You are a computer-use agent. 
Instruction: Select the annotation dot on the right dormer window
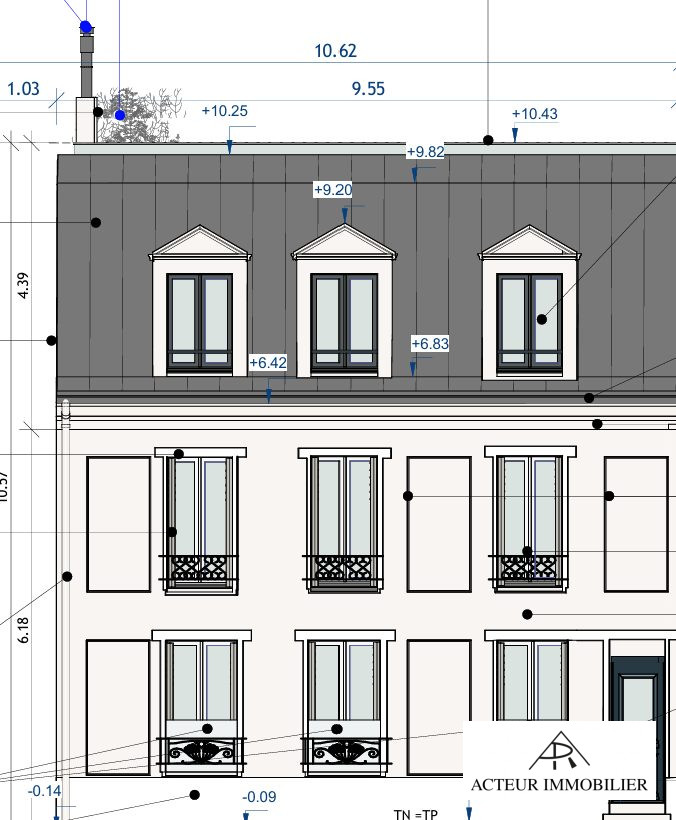(x=542, y=319)
